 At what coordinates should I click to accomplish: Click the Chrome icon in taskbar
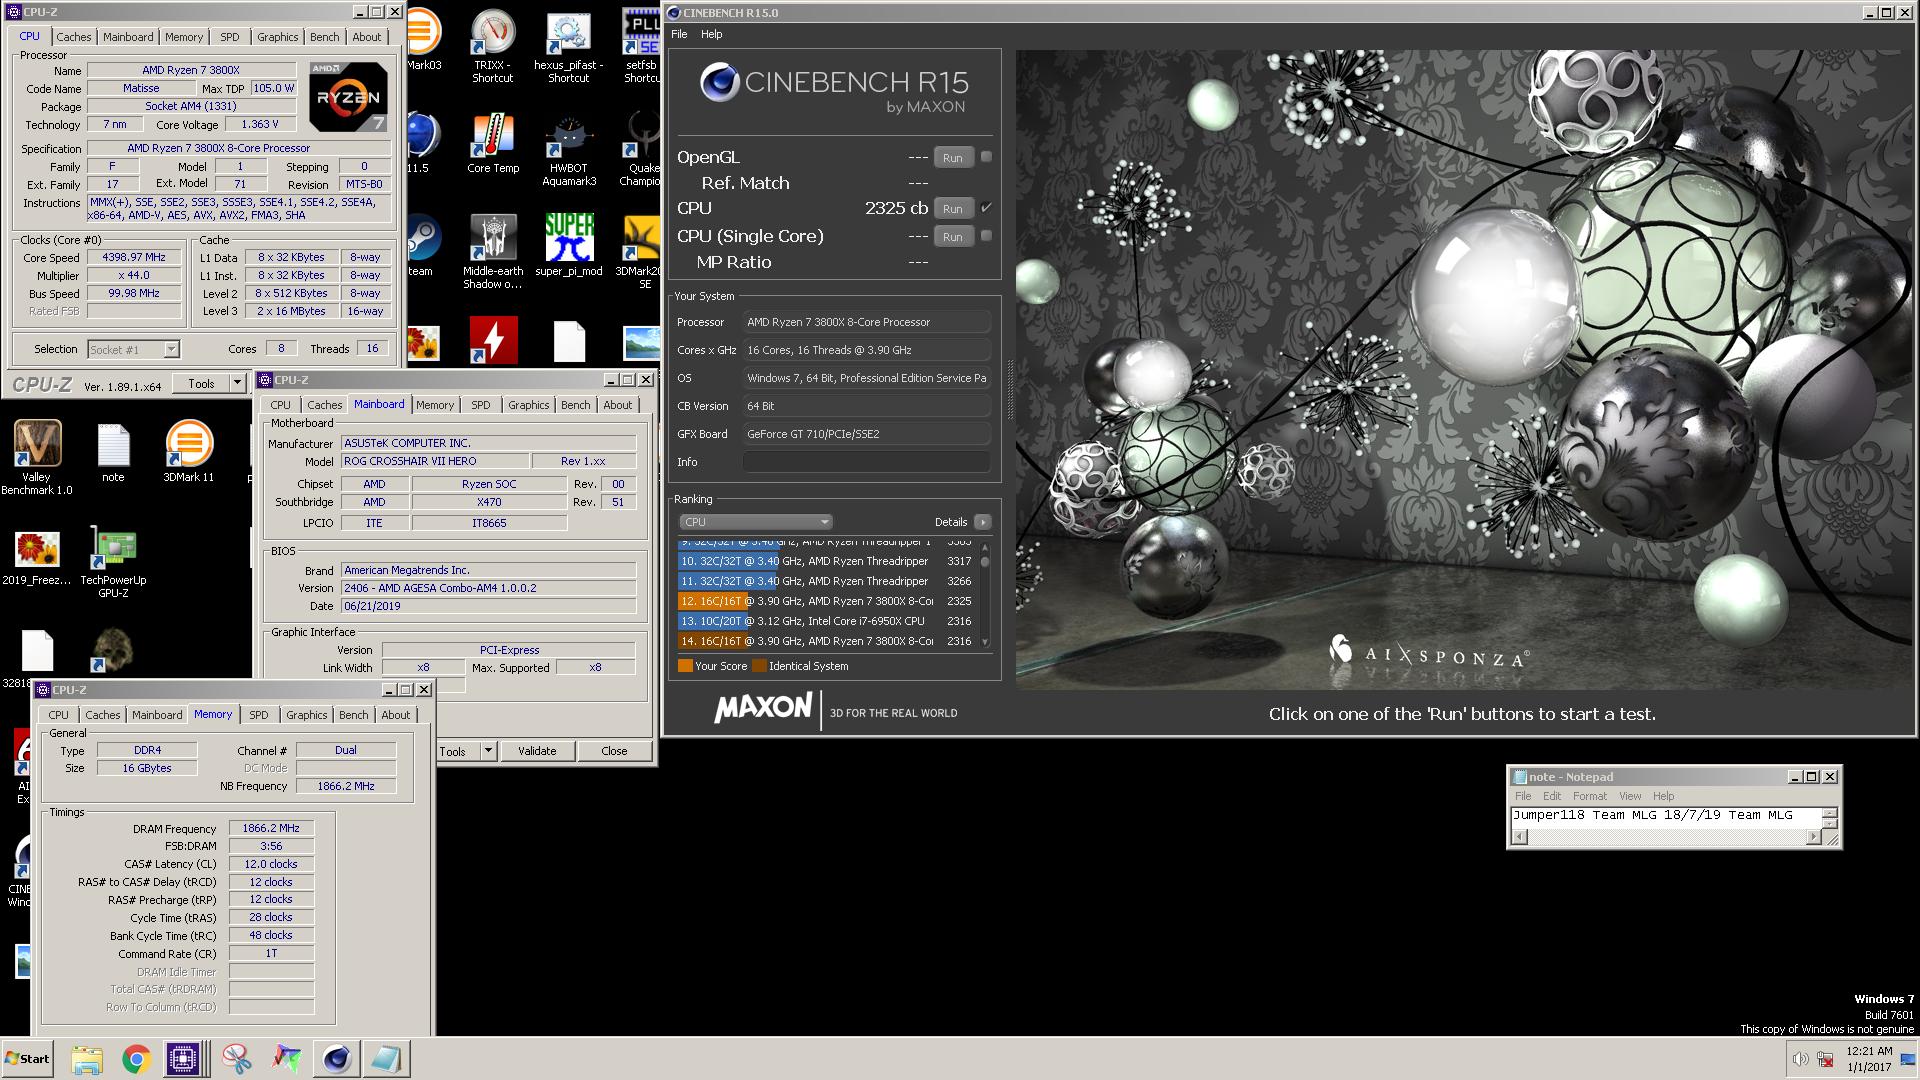tap(136, 1059)
